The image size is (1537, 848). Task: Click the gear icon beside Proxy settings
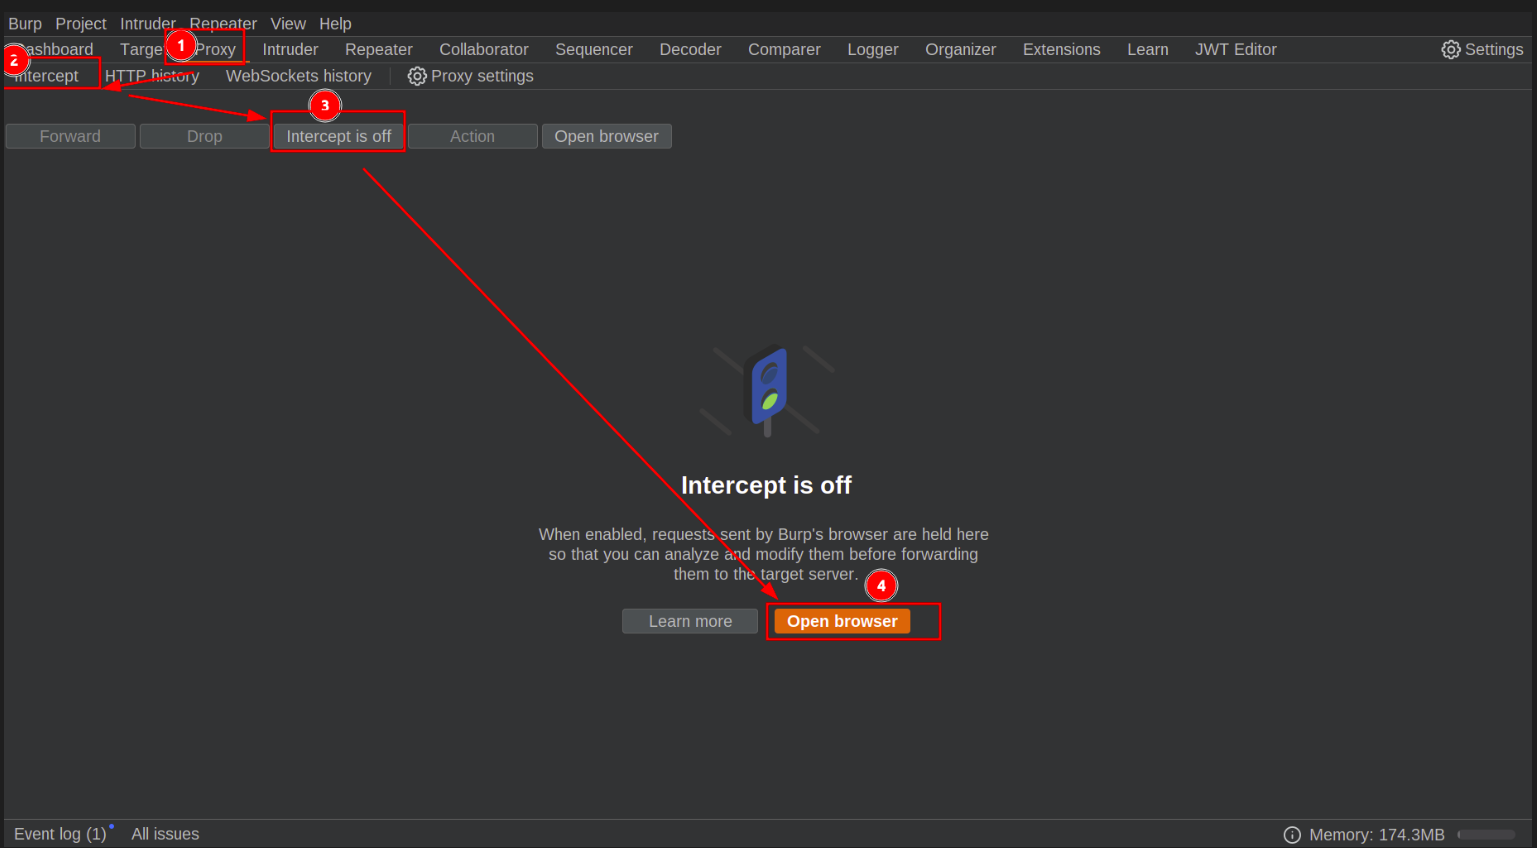[x=417, y=76]
